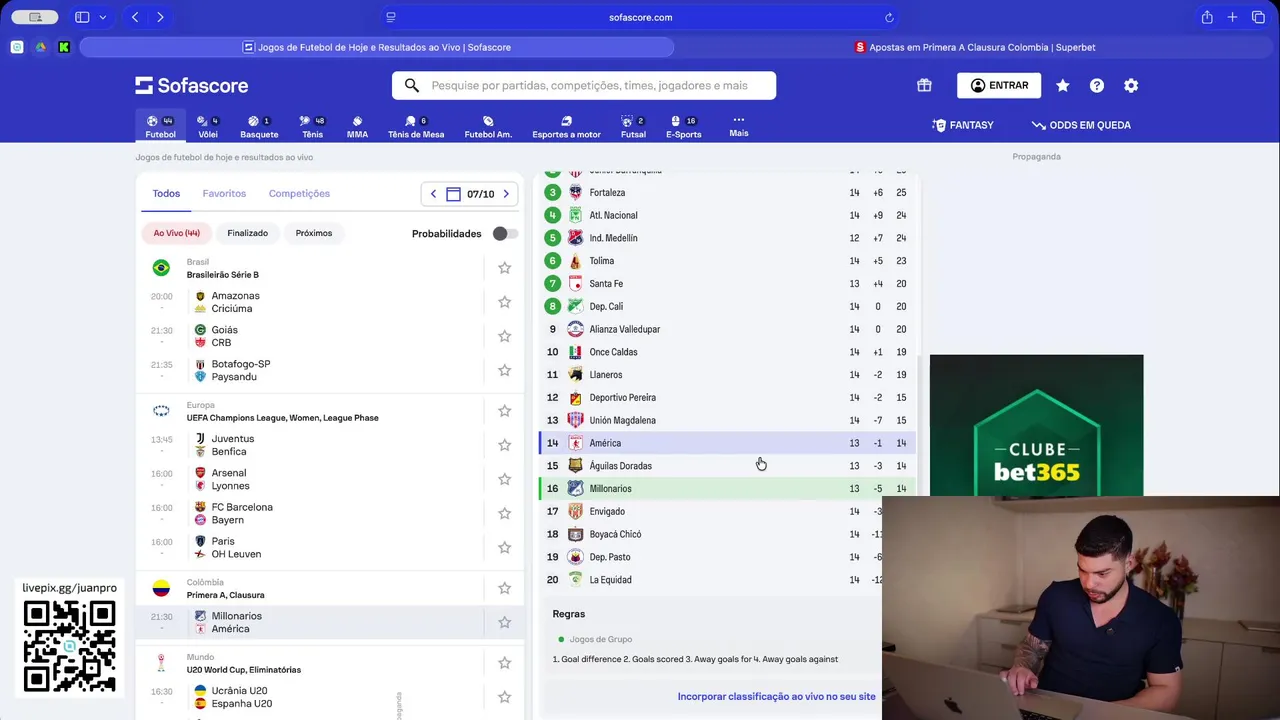Open the Tênis sport tab
Screen dimensions: 1280x720
pyautogui.click(x=313, y=126)
